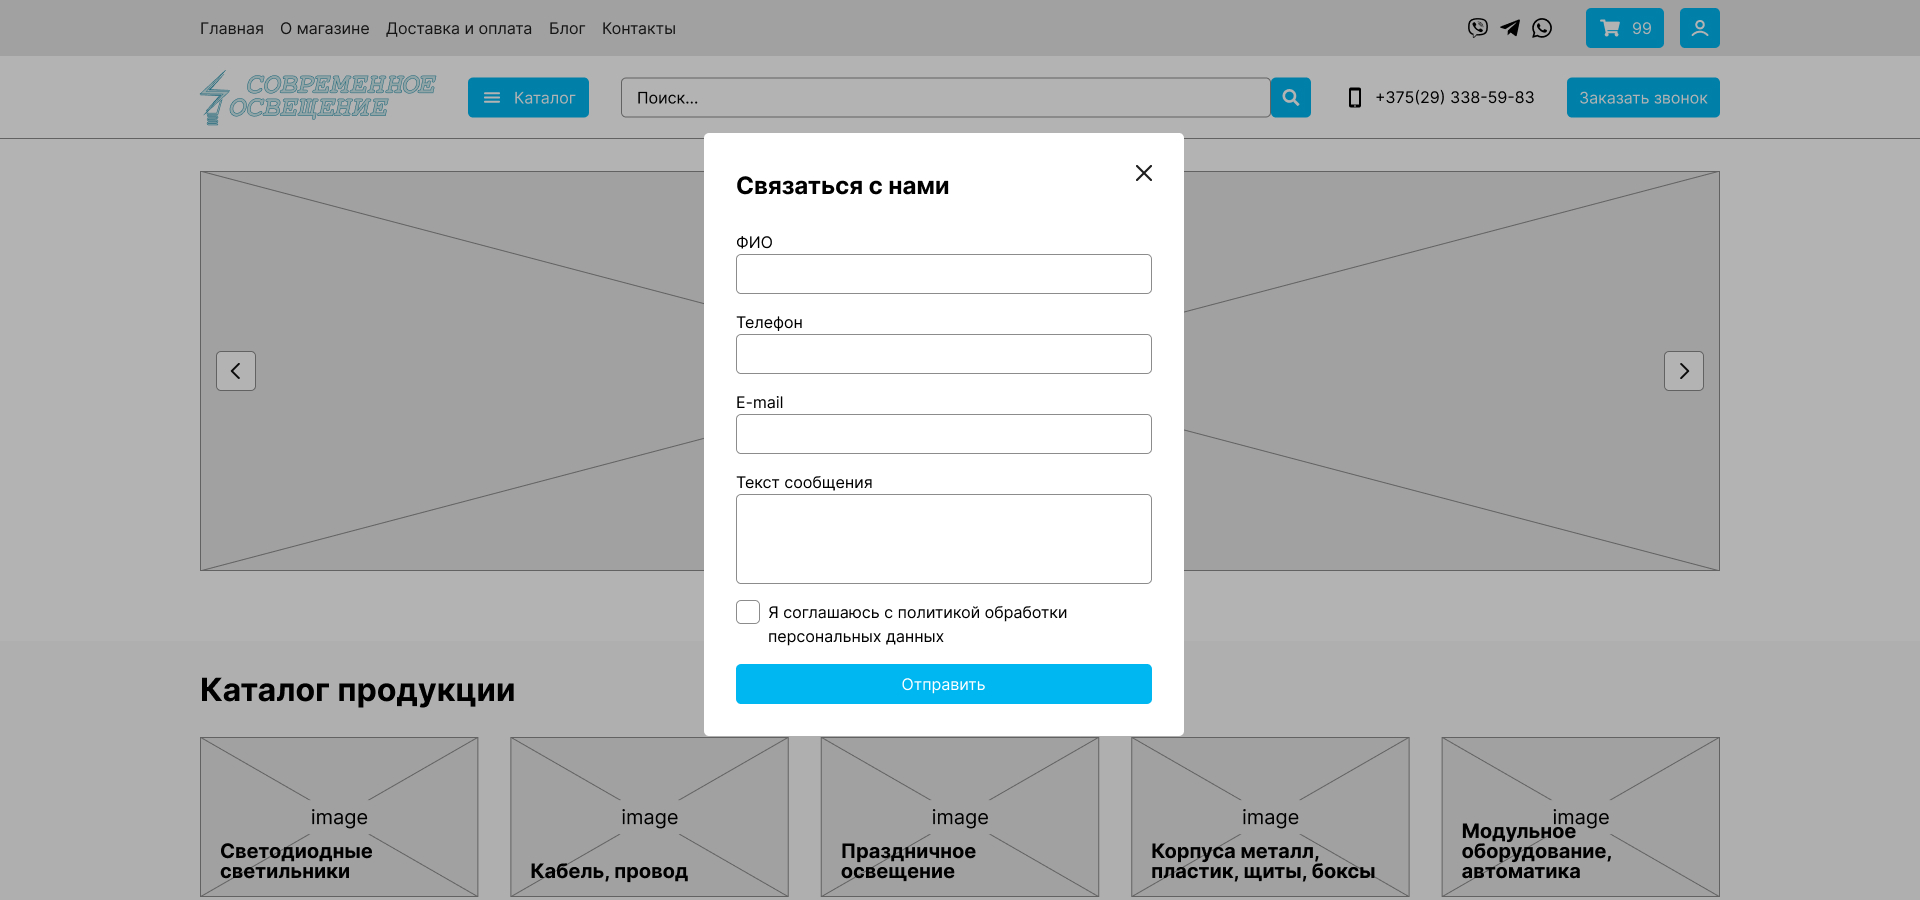Open the Кабель, провод category tile
The image size is (1920, 900).
click(649, 817)
